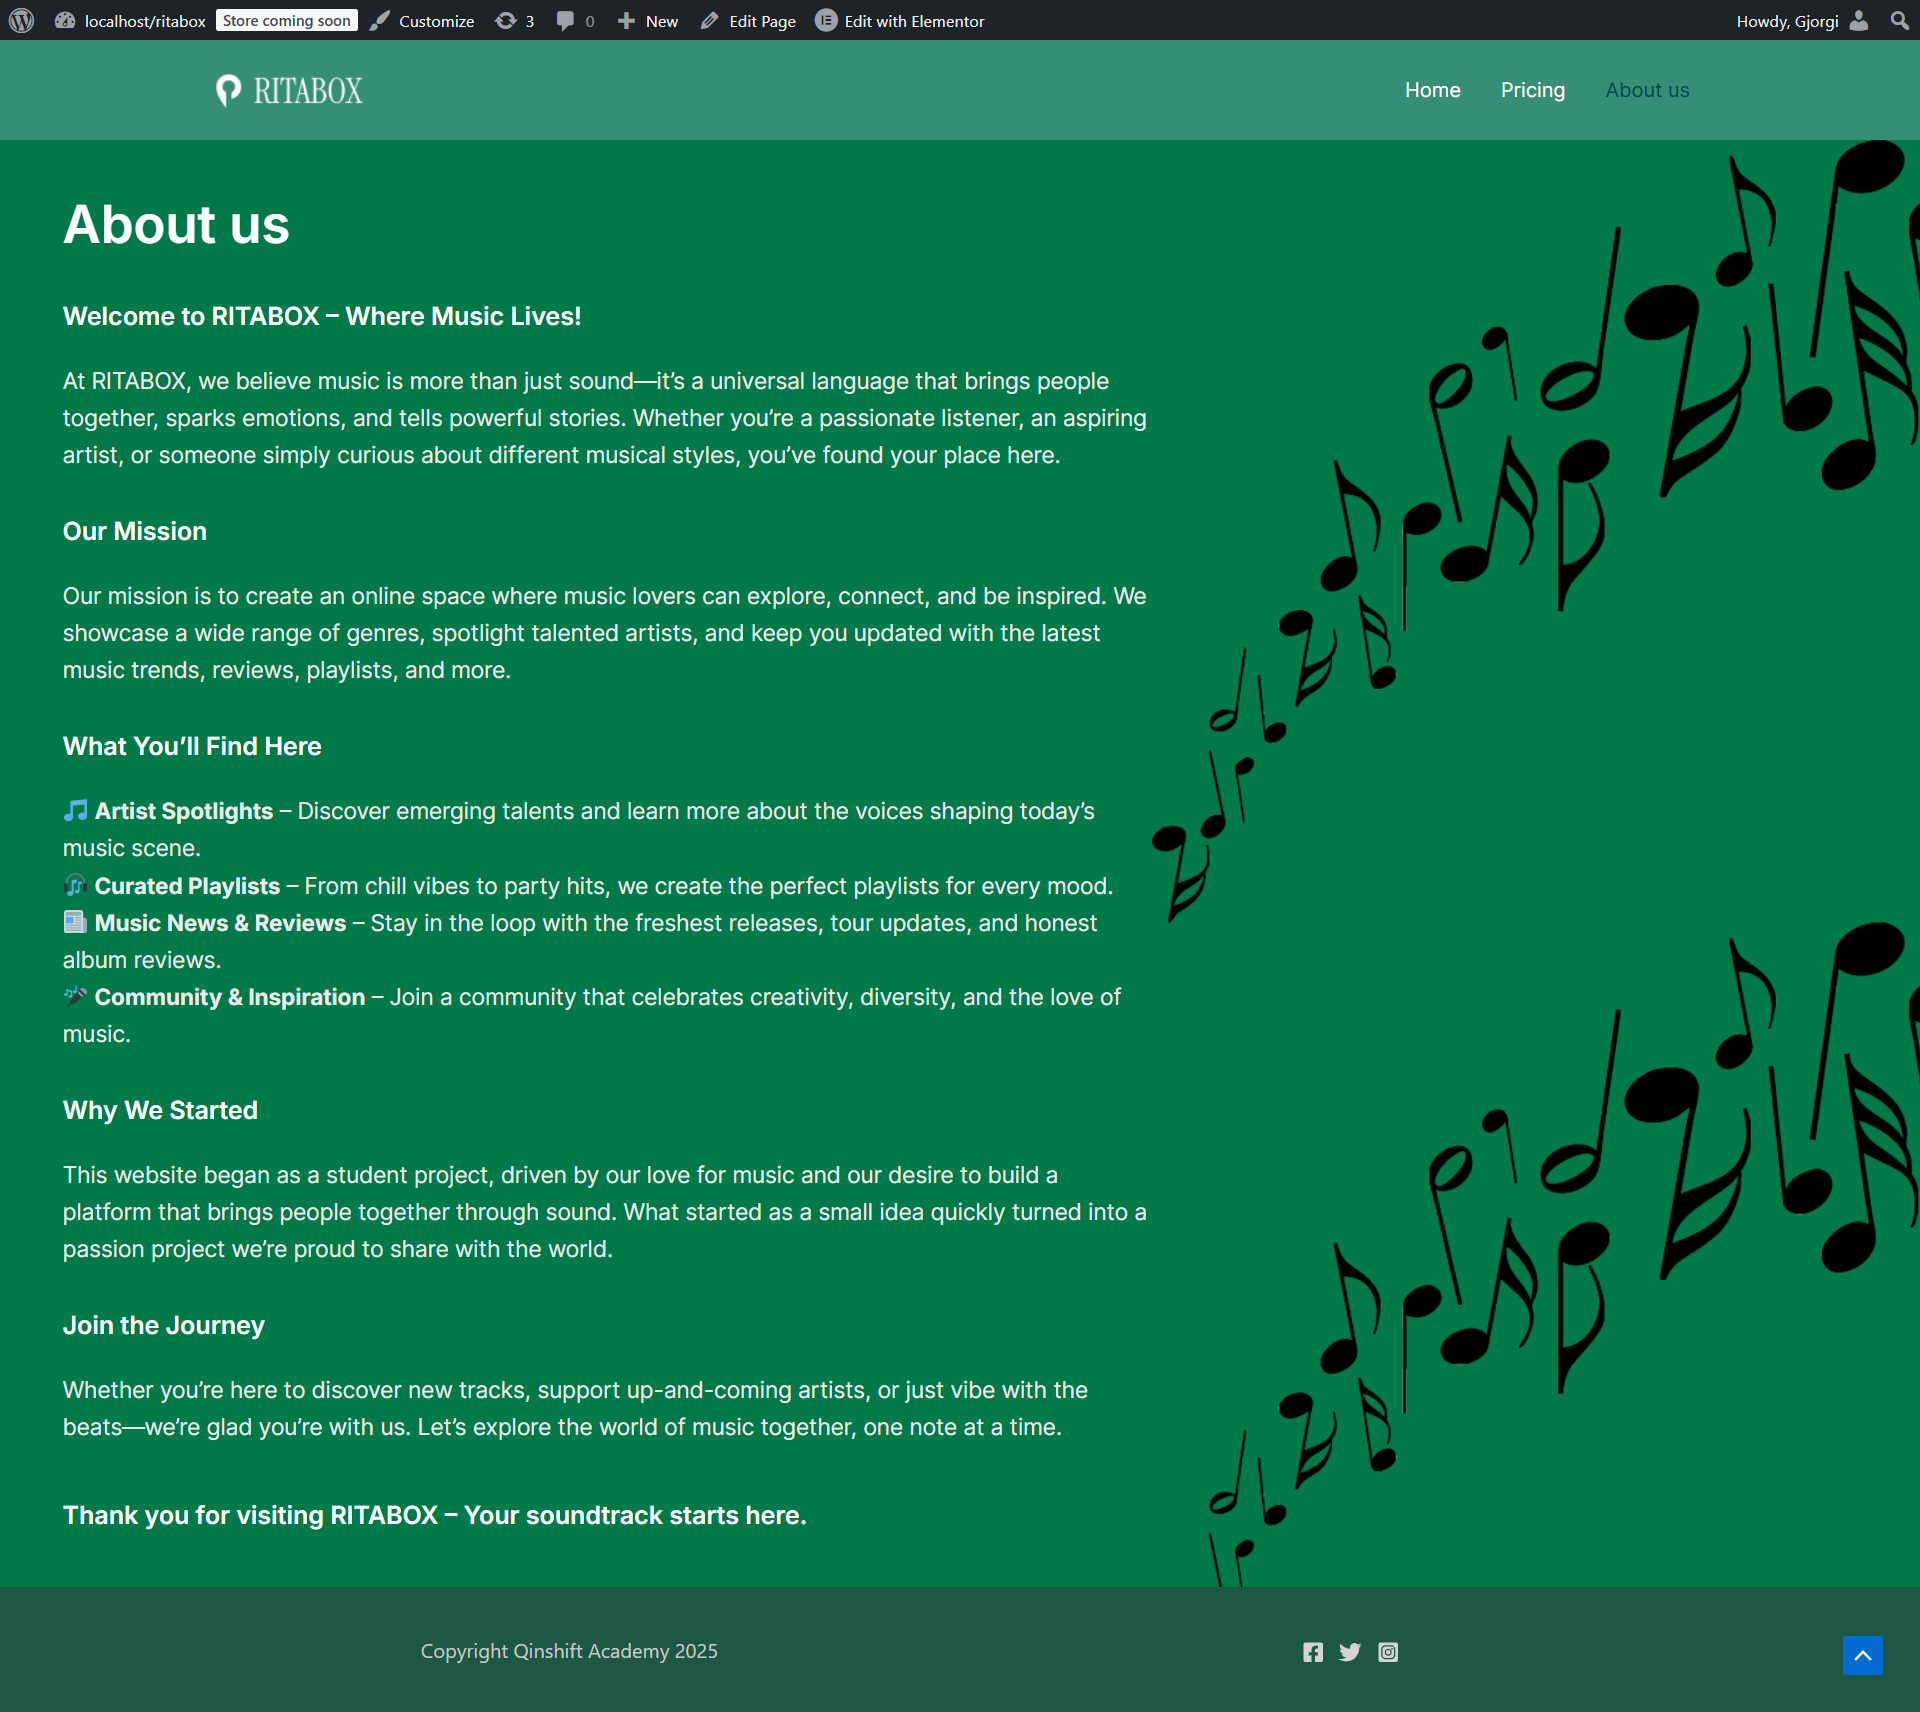This screenshot has height=1712, width=1920.
Task: Click the RITABOX site logo
Action: [x=290, y=91]
